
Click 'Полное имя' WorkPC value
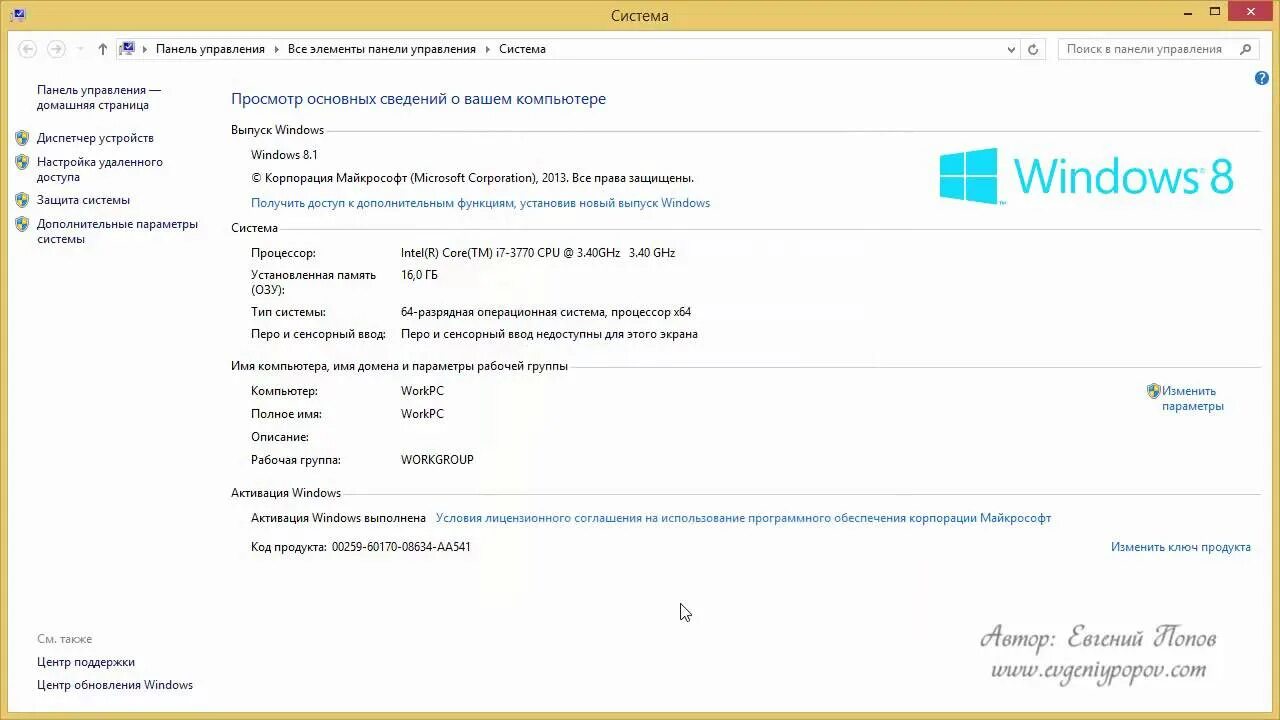tap(422, 414)
